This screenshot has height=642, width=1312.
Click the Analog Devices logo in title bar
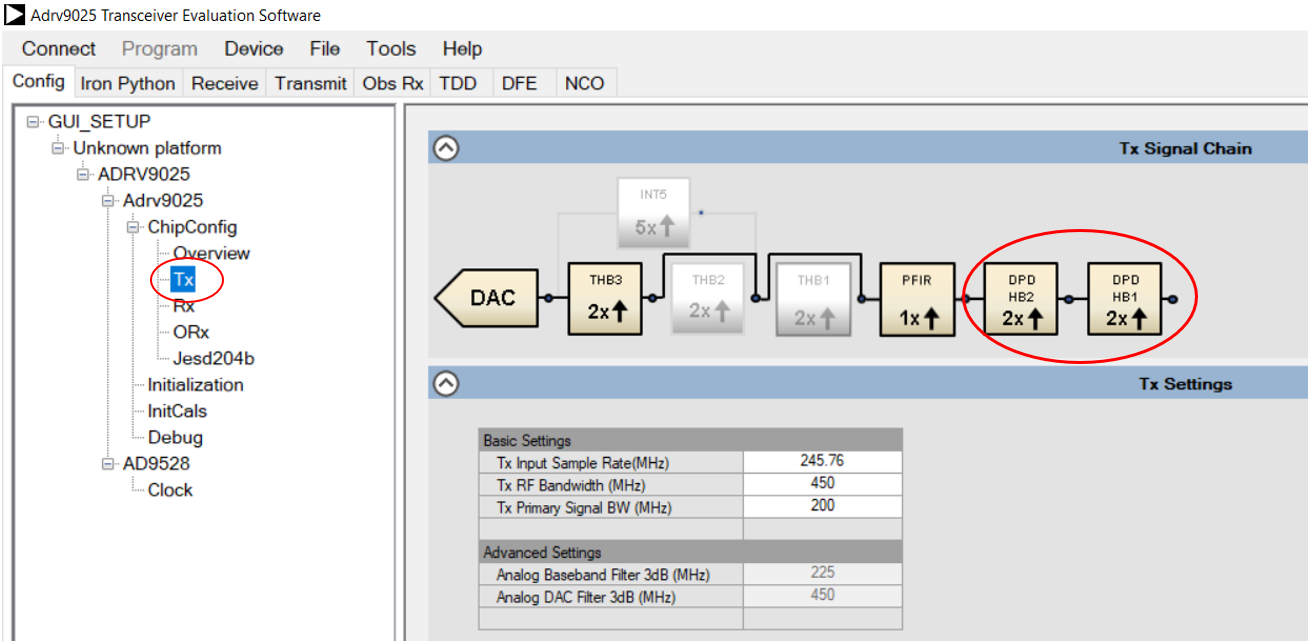pyautogui.click(x=15, y=15)
